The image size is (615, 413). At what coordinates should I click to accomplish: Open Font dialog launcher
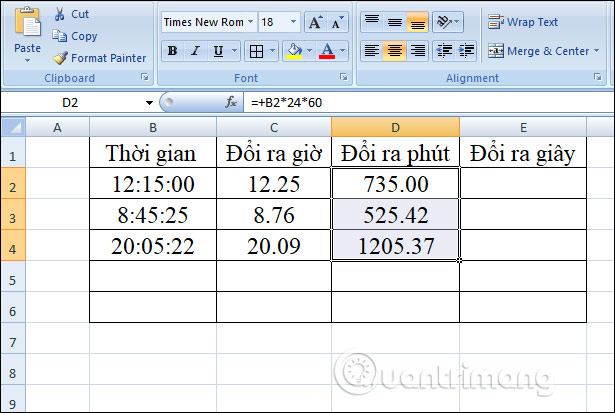(344, 77)
